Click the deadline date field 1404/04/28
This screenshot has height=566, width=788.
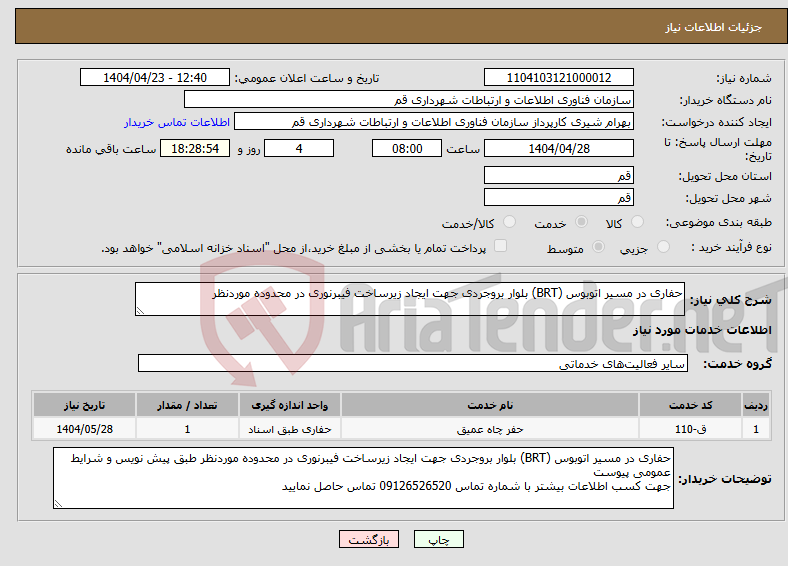click(558, 148)
